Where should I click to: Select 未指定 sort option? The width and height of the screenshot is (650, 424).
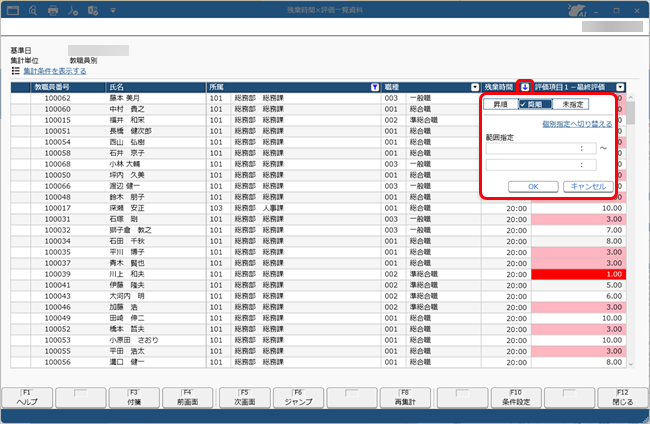[x=571, y=104]
